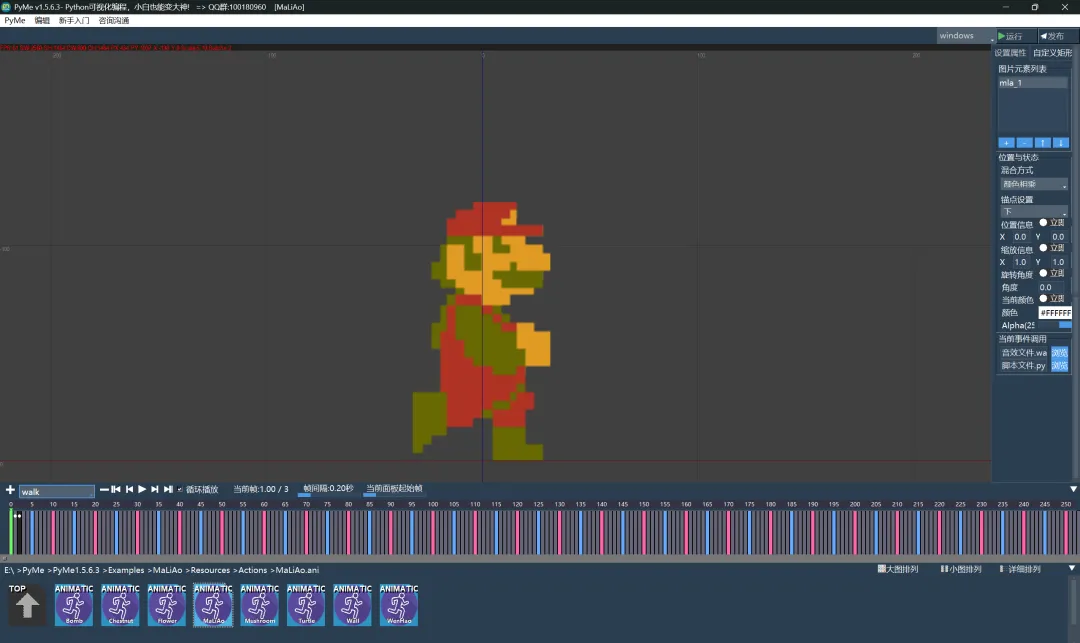The image size is (1080, 643).
Task: Step forward to the next frame
Action: [x=155, y=489]
